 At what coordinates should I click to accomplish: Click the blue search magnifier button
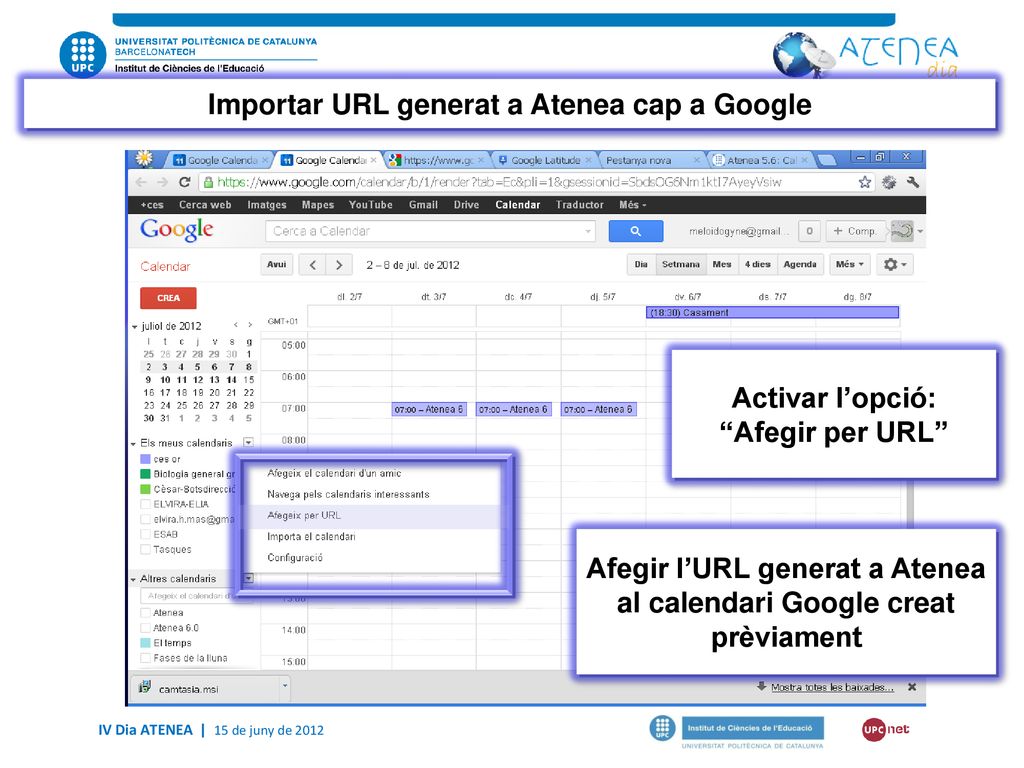coord(635,231)
